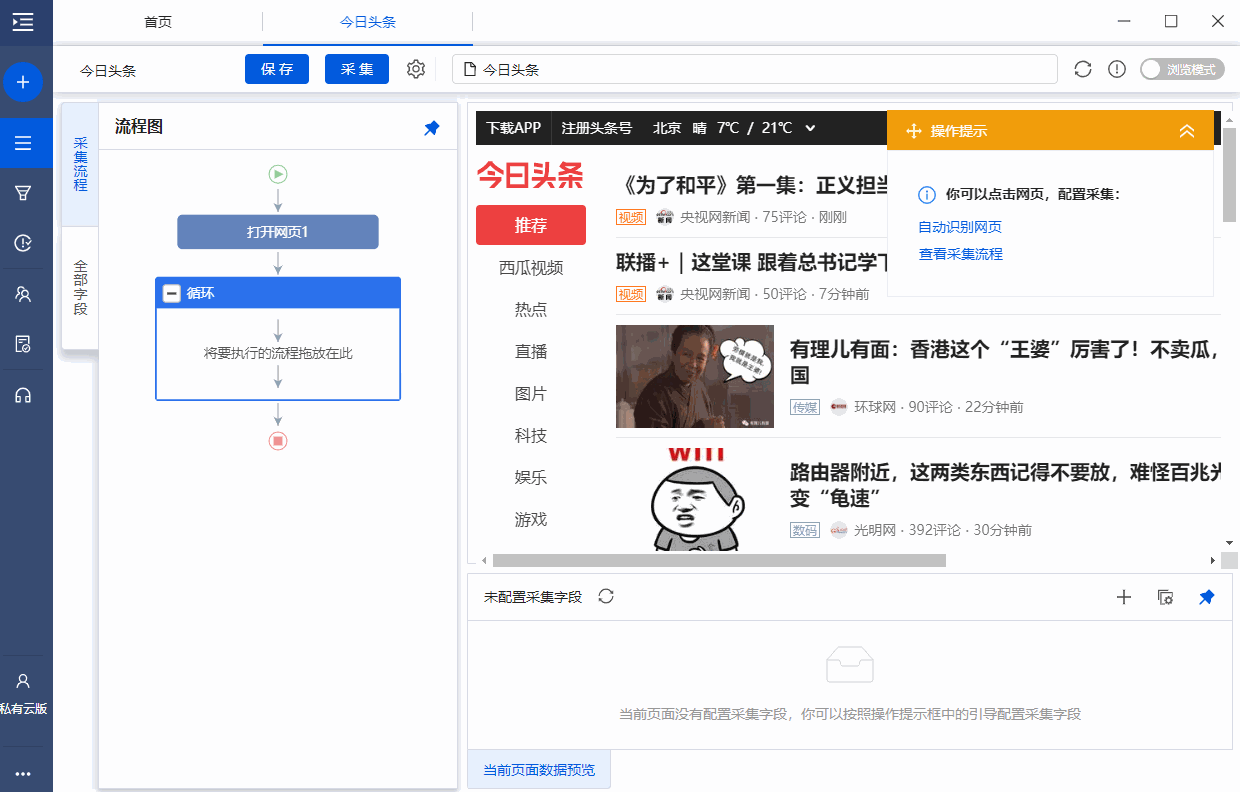The height and width of the screenshot is (792, 1240).
Task: Pin the data fields panel
Action: pyautogui.click(x=1207, y=597)
